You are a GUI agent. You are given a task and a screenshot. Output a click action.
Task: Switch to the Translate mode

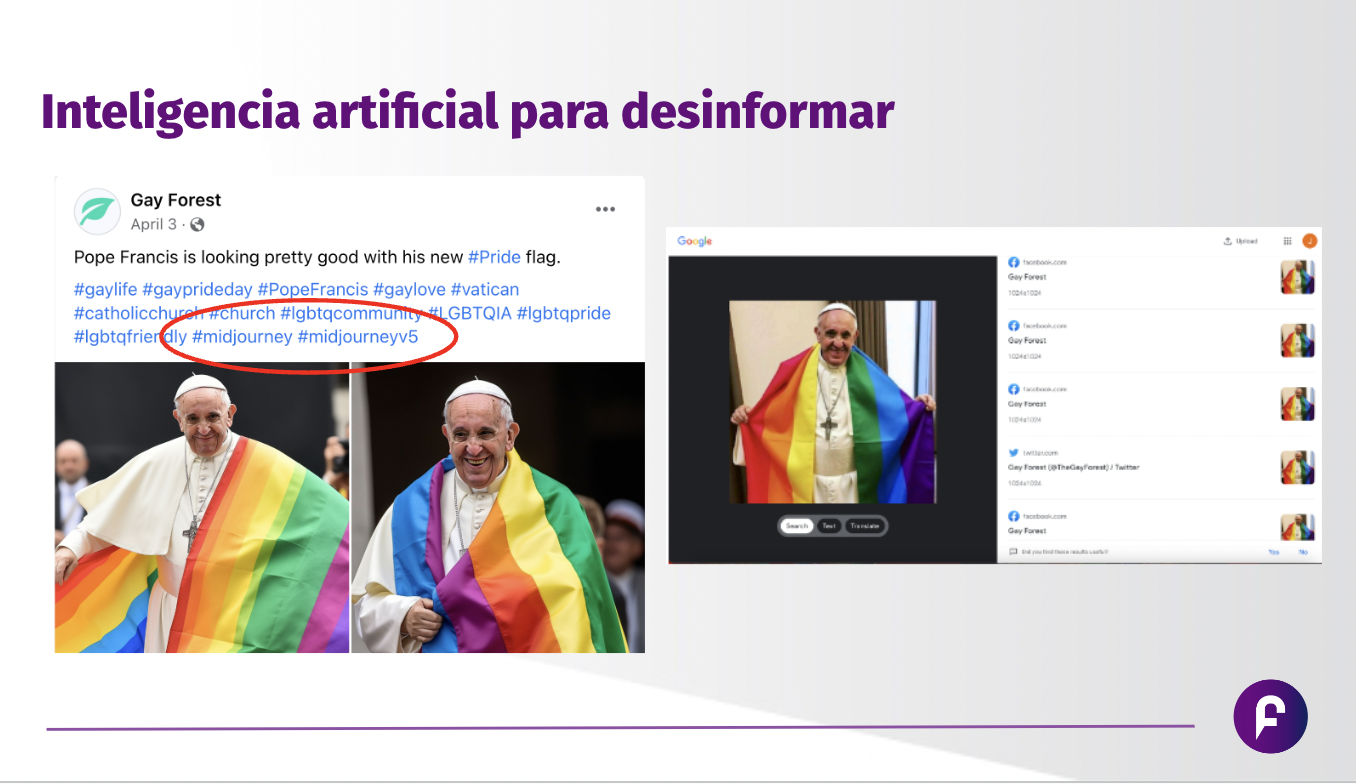[864, 526]
